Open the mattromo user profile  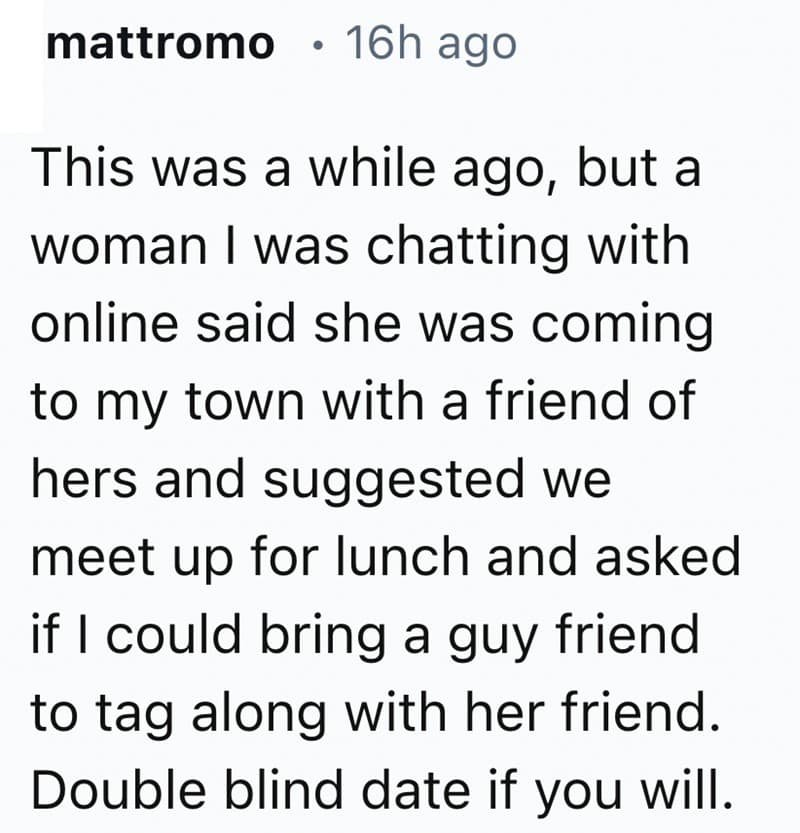[160, 44]
